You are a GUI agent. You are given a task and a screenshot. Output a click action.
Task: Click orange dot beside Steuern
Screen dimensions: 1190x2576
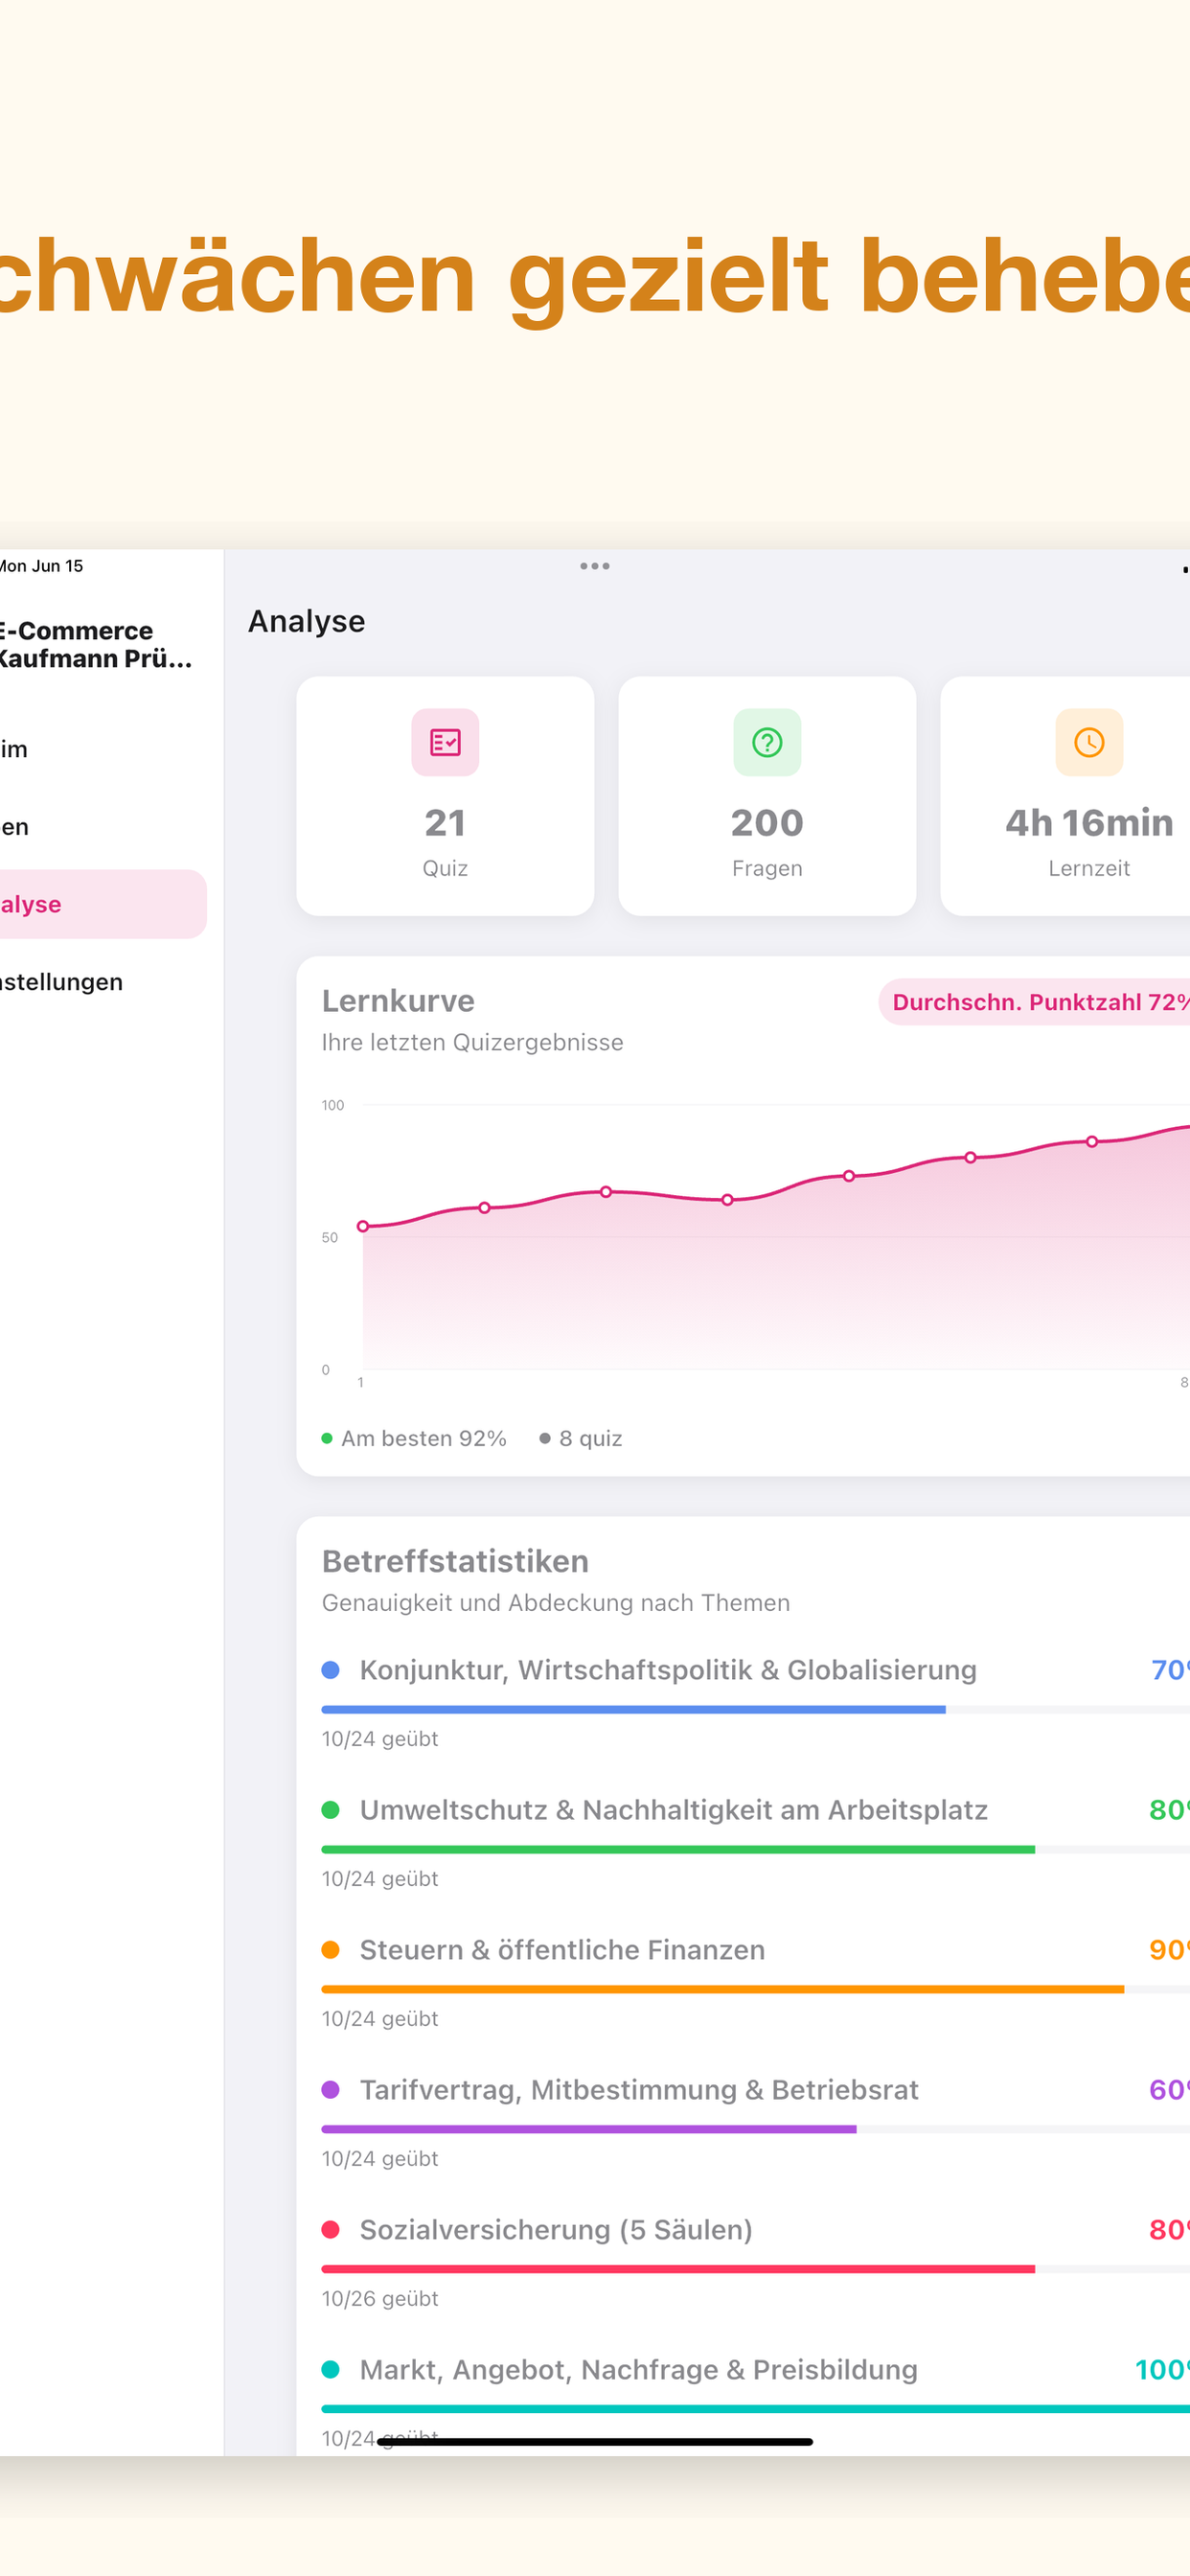point(331,1950)
